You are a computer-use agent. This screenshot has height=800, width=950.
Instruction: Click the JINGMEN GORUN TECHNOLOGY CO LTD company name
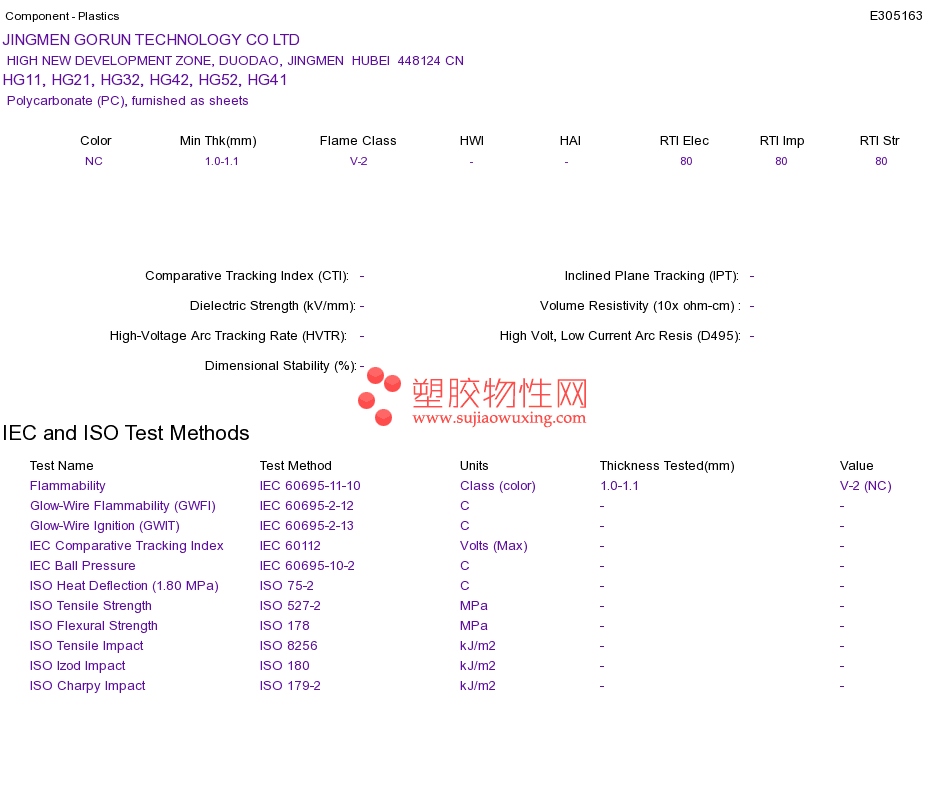[x=151, y=40]
